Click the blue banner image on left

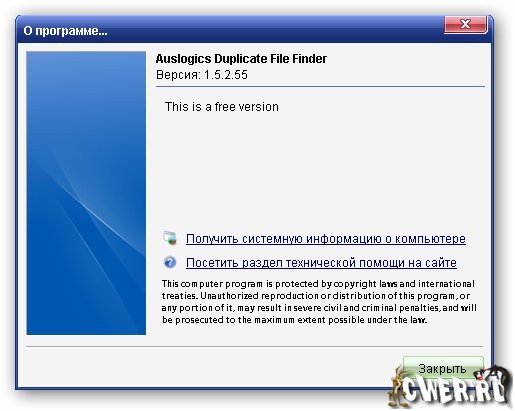[86, 193]
